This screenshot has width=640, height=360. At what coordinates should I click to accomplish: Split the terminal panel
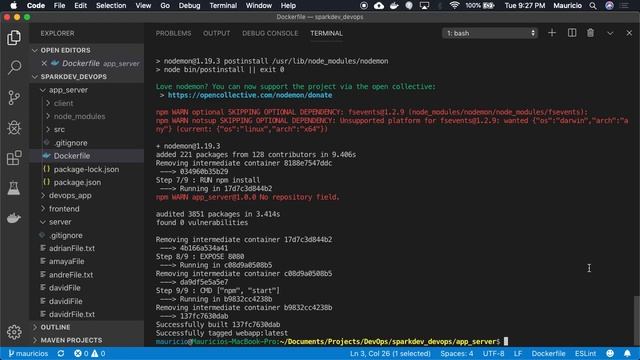tap(572, 33)
